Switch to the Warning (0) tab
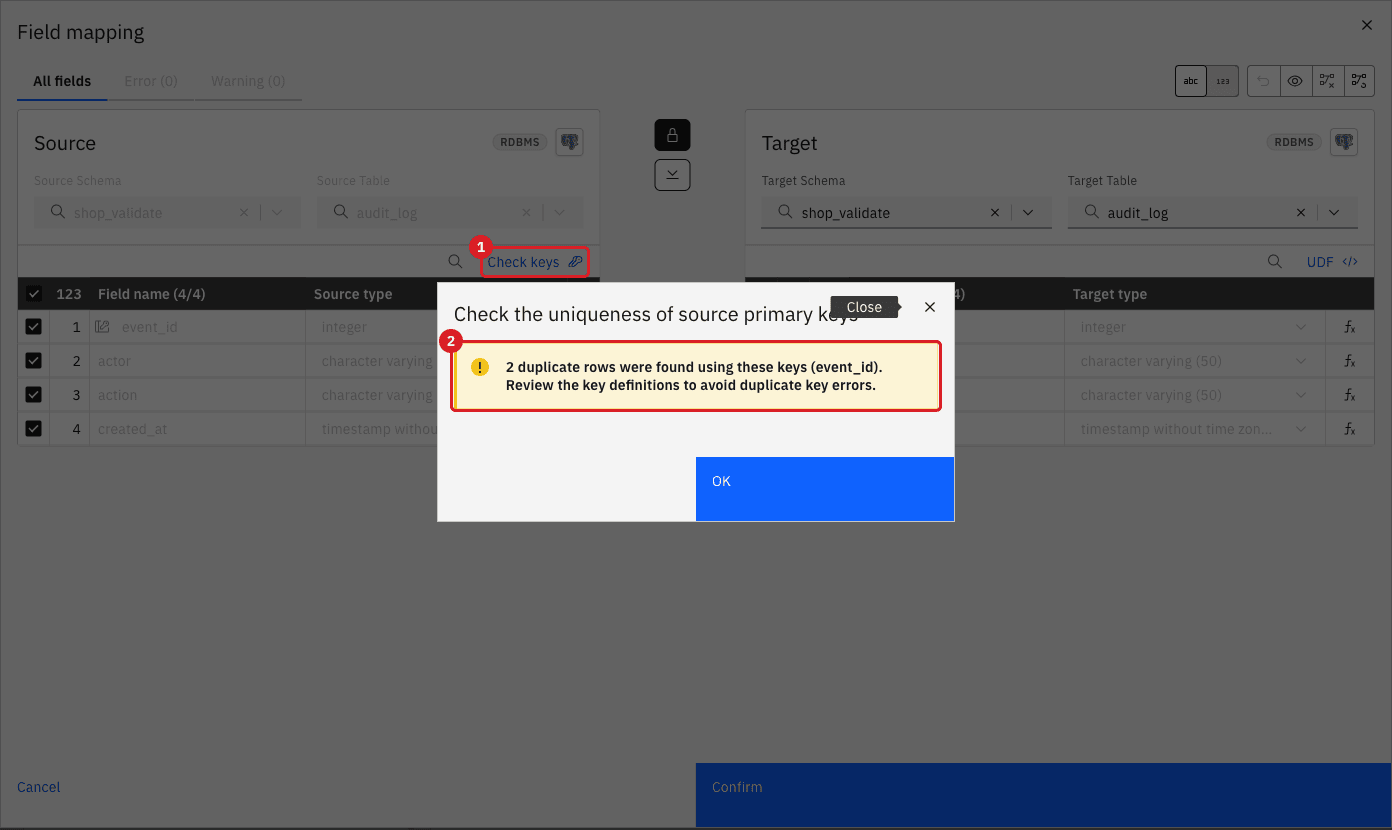The height and width of the screenshot is (830, 1392). point(248,82)
